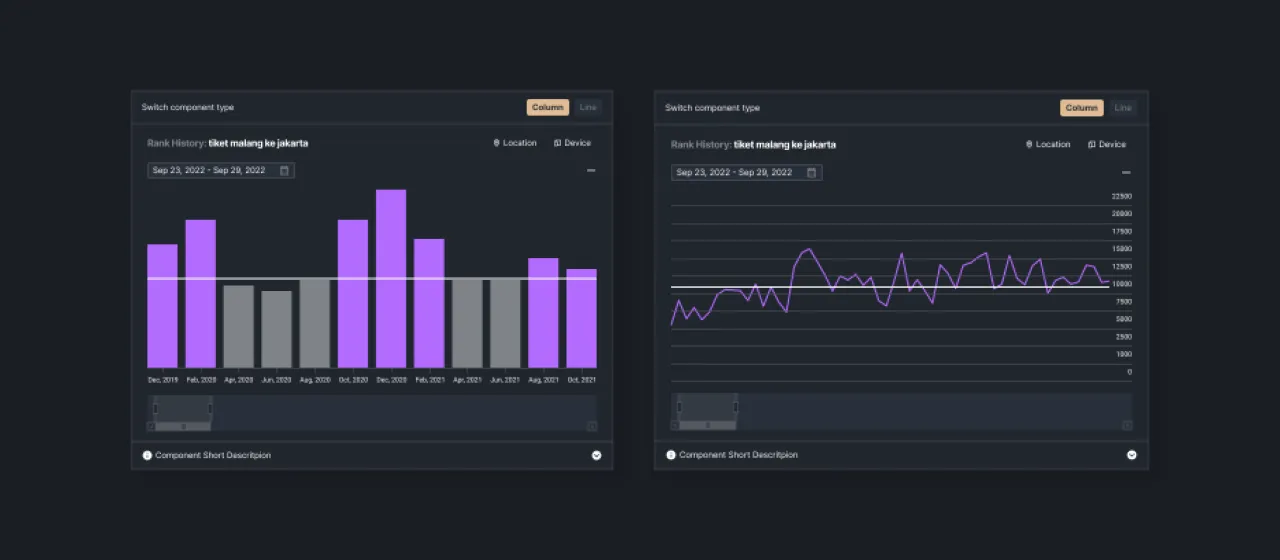Click the 10000 y-axis label
Viewport: 1280px width, 560px height.
click(1122, 284)
